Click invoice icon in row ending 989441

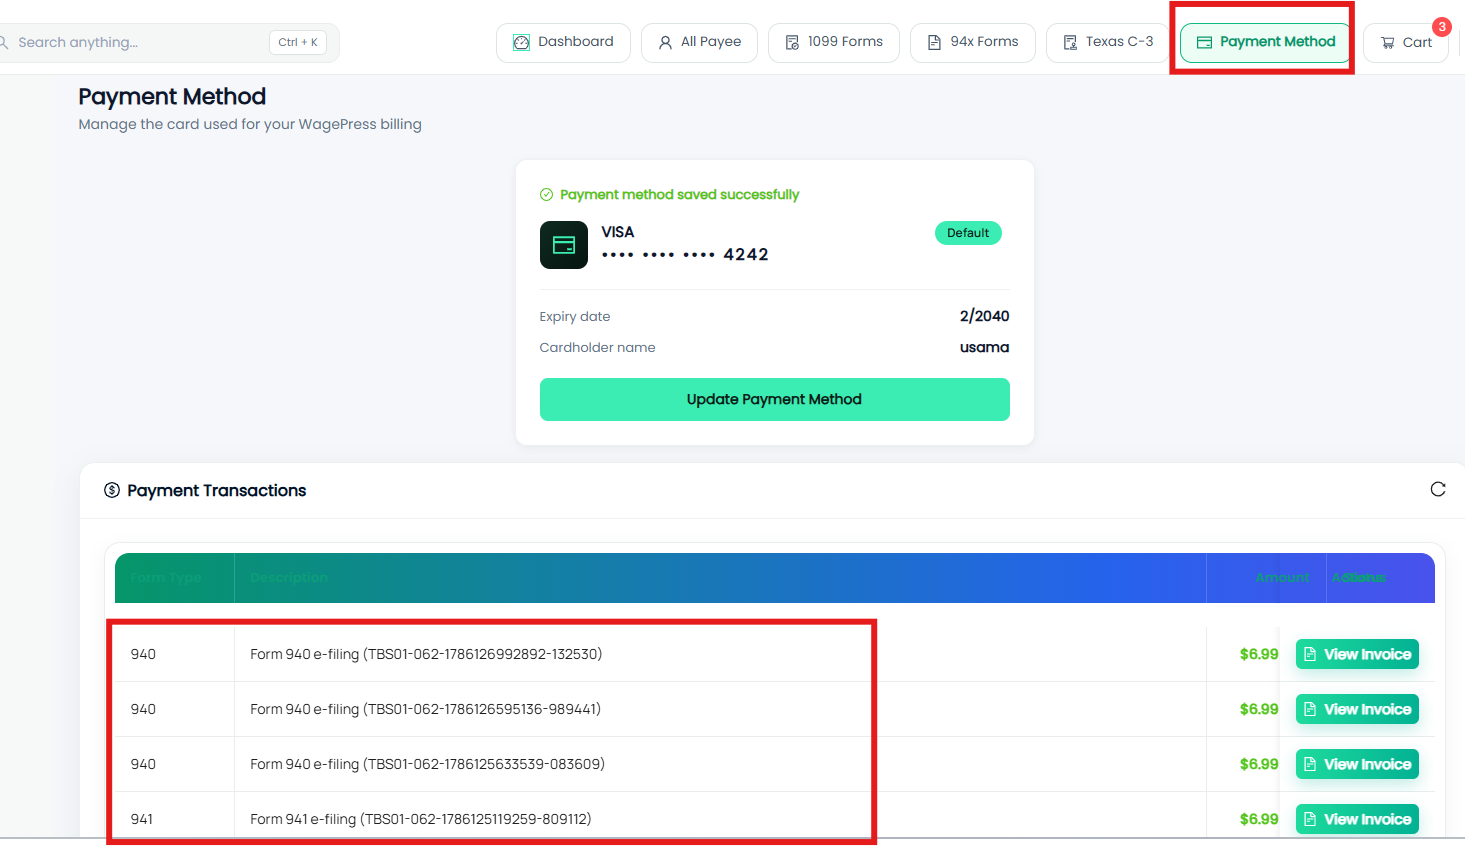tap(1310, 709)
